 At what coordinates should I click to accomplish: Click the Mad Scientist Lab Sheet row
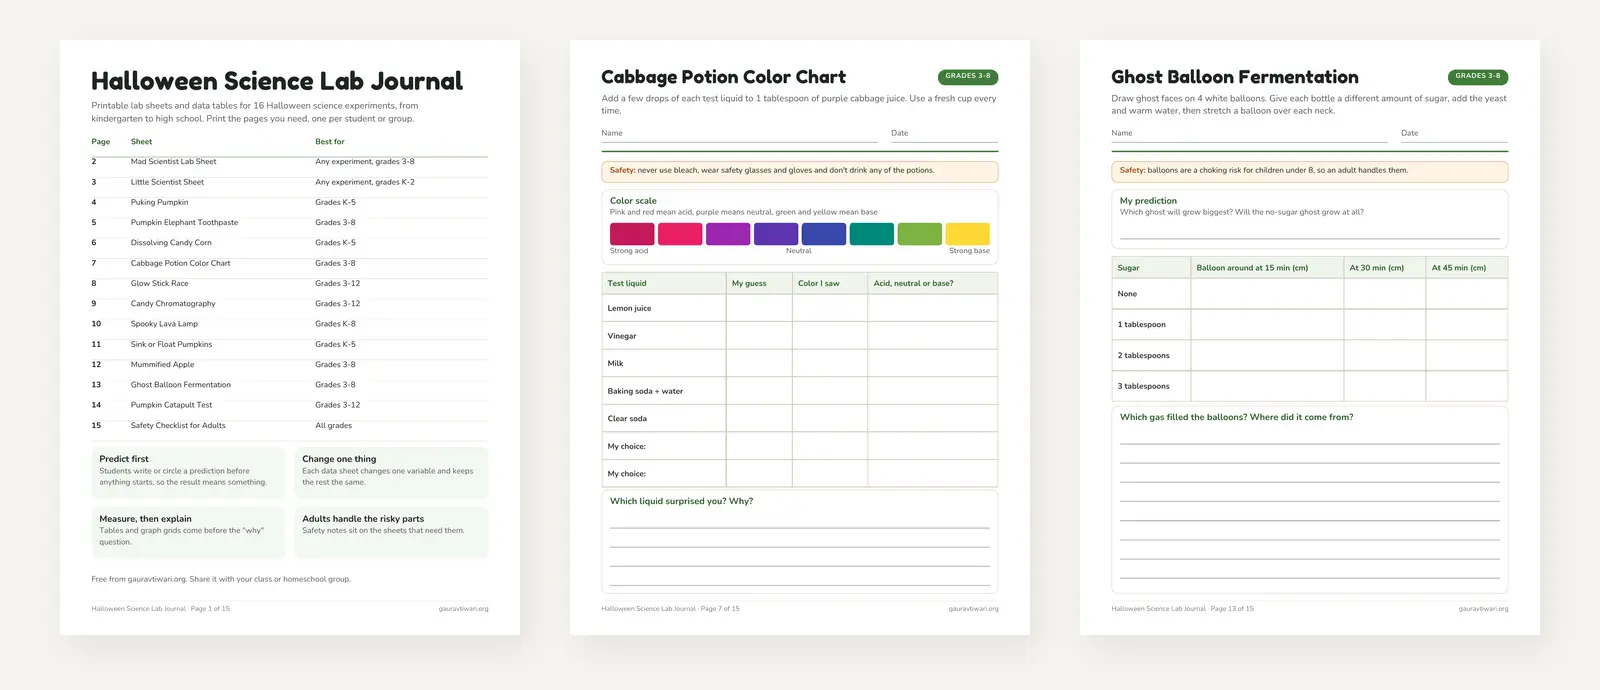click(289, 162)
